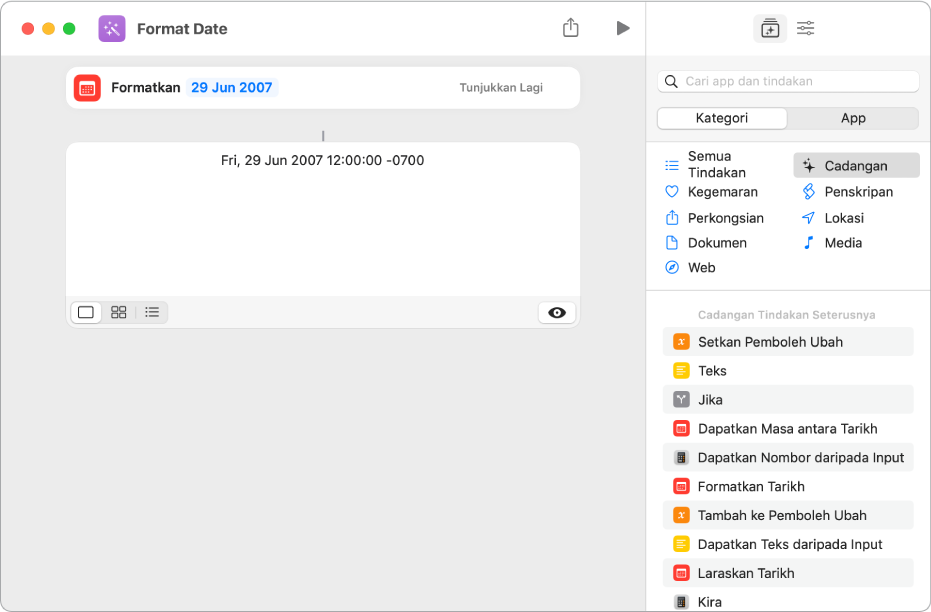This screenshot has height=612, width=931.
Task: Open the Penskripan category
Action: coord(858,192)
